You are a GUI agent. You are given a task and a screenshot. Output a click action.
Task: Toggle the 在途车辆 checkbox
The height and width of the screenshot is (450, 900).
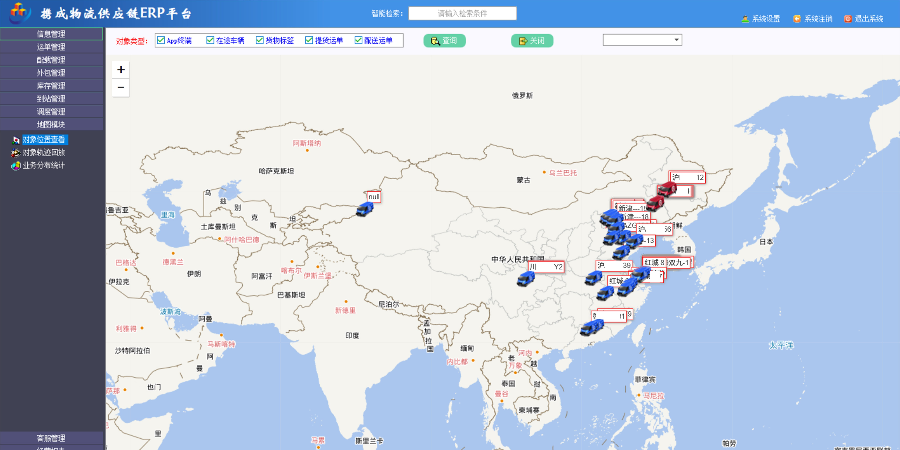[x=210, y=41]
